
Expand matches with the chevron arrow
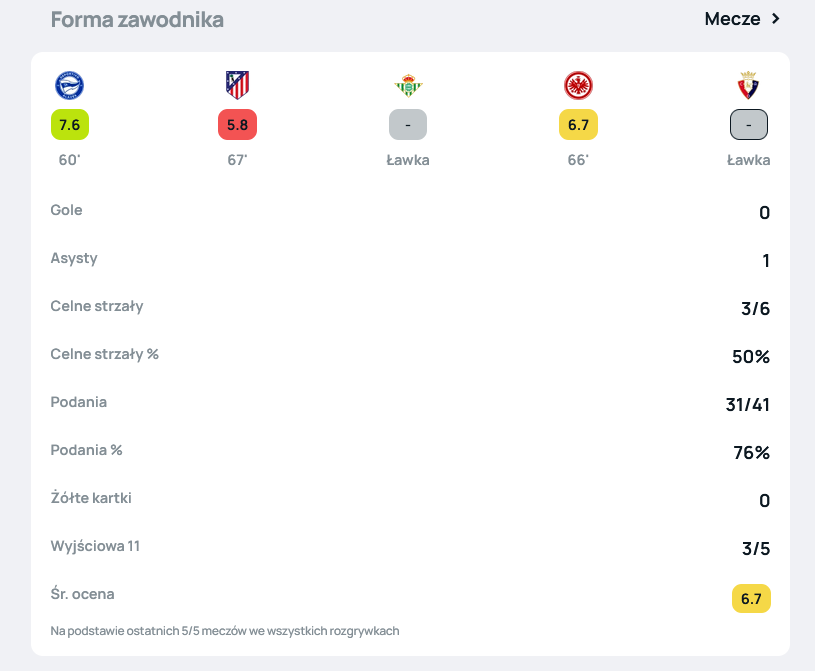(x=775, y=19)
